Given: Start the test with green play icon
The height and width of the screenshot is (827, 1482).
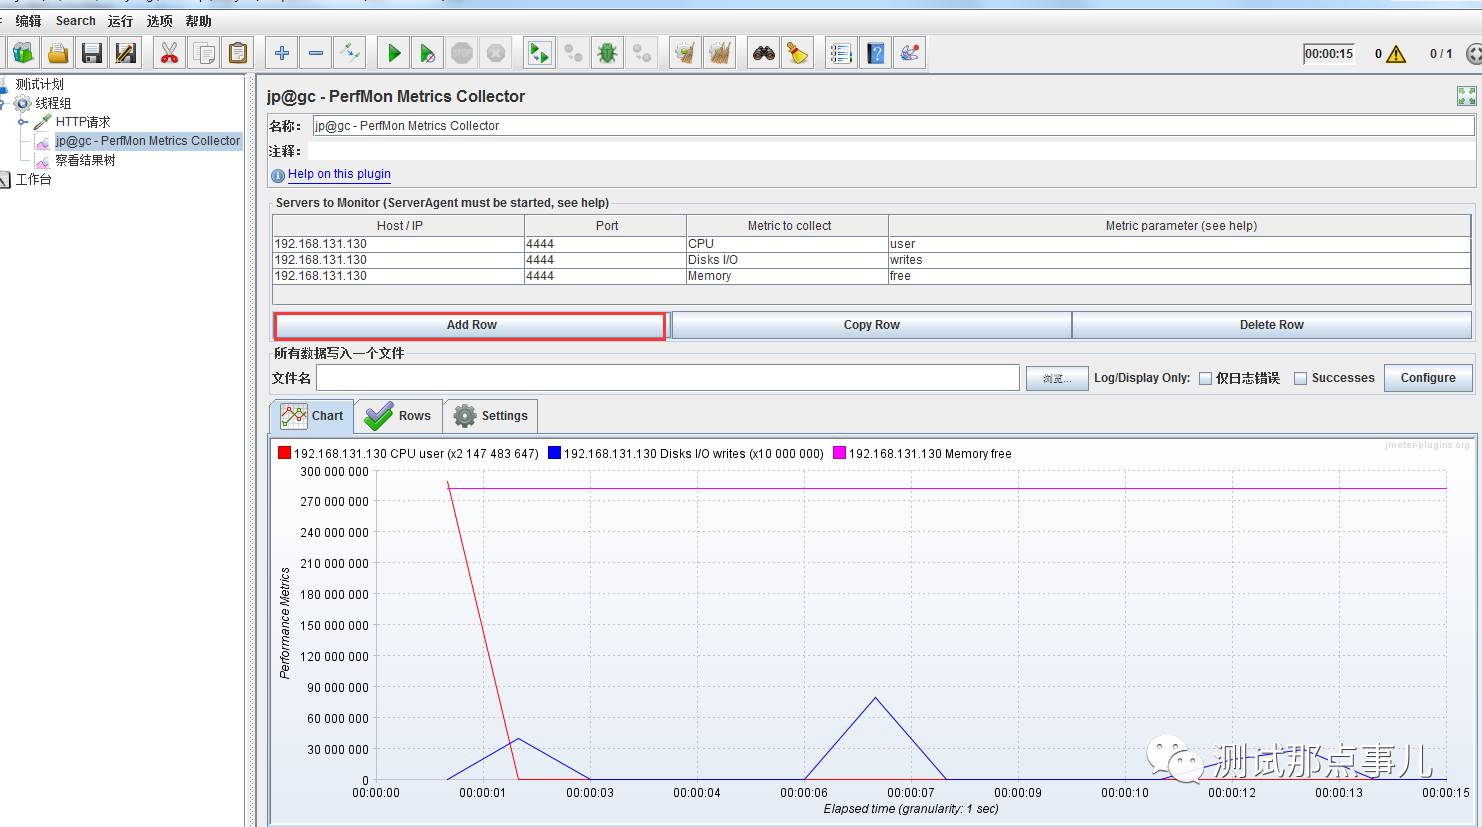Looking at the screenshot, I should (x=394, y=53).
